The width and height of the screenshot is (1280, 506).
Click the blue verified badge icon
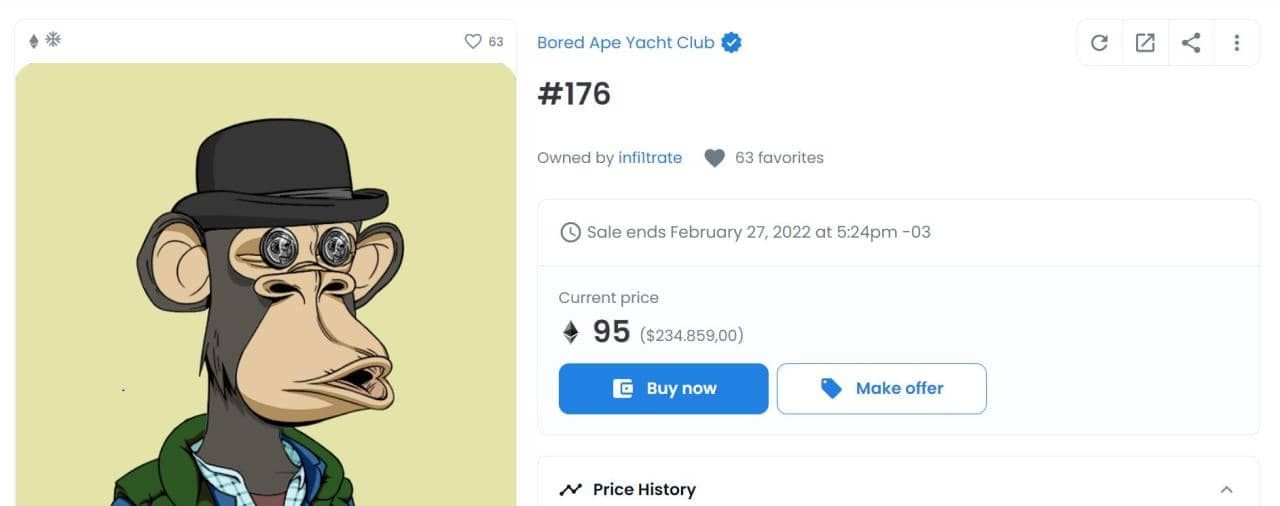click(732, 43)
